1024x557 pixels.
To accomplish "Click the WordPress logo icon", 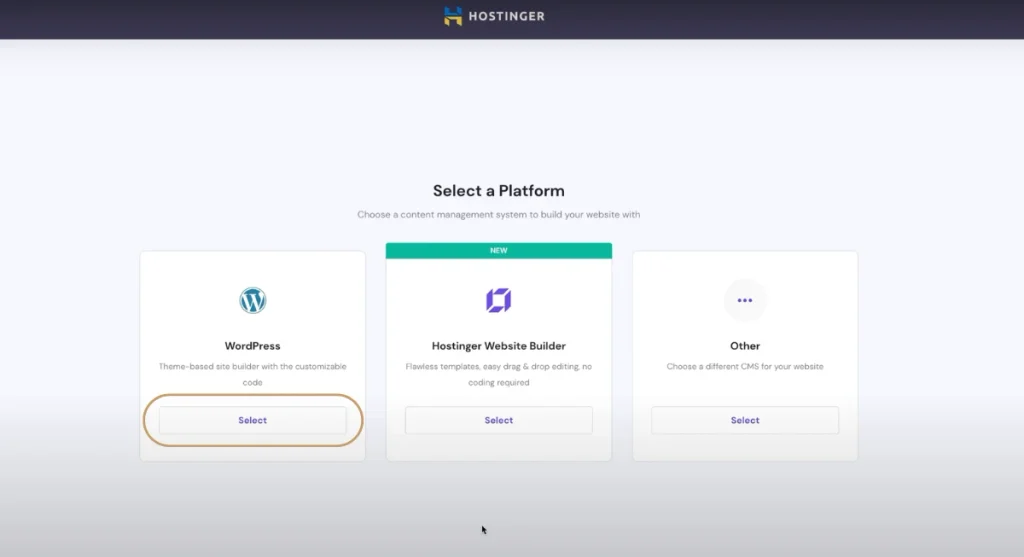I will pos(253,300).
